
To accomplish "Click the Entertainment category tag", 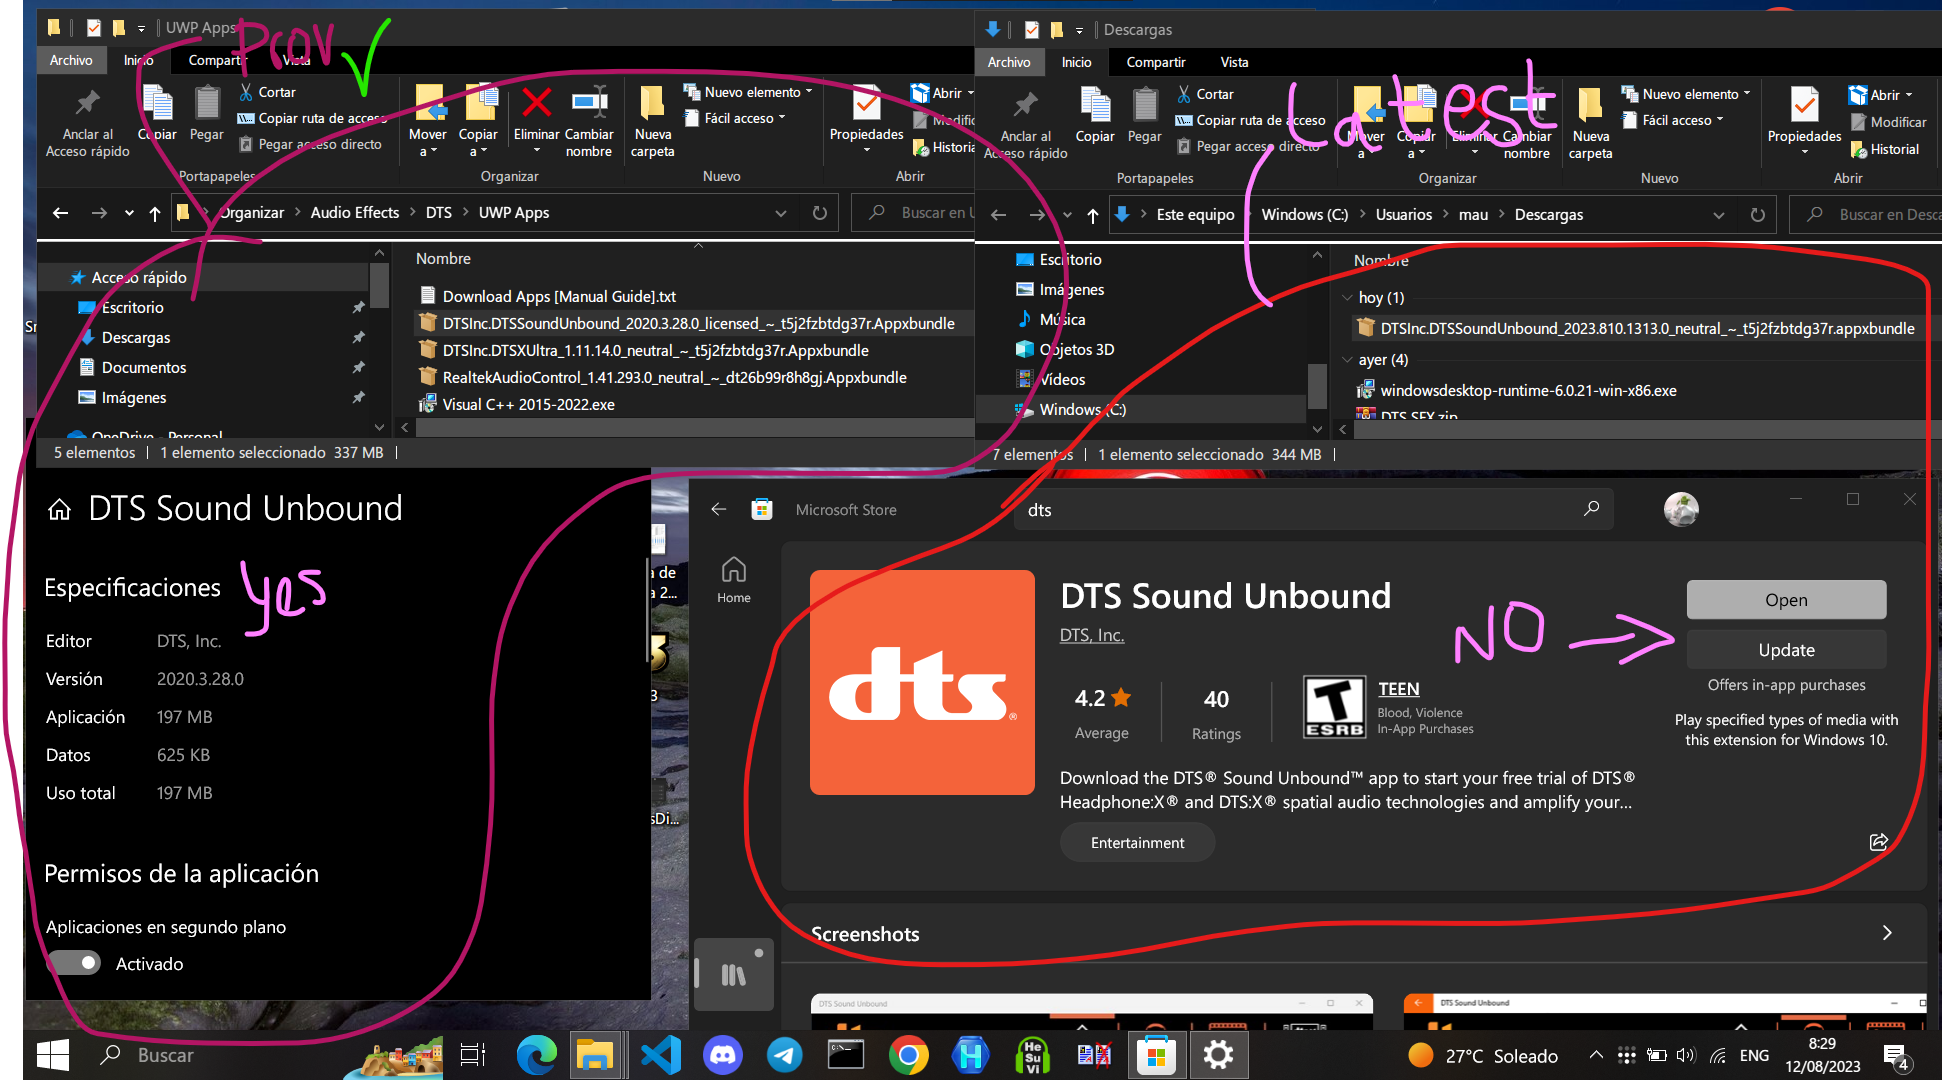I will pos(1137,843).
